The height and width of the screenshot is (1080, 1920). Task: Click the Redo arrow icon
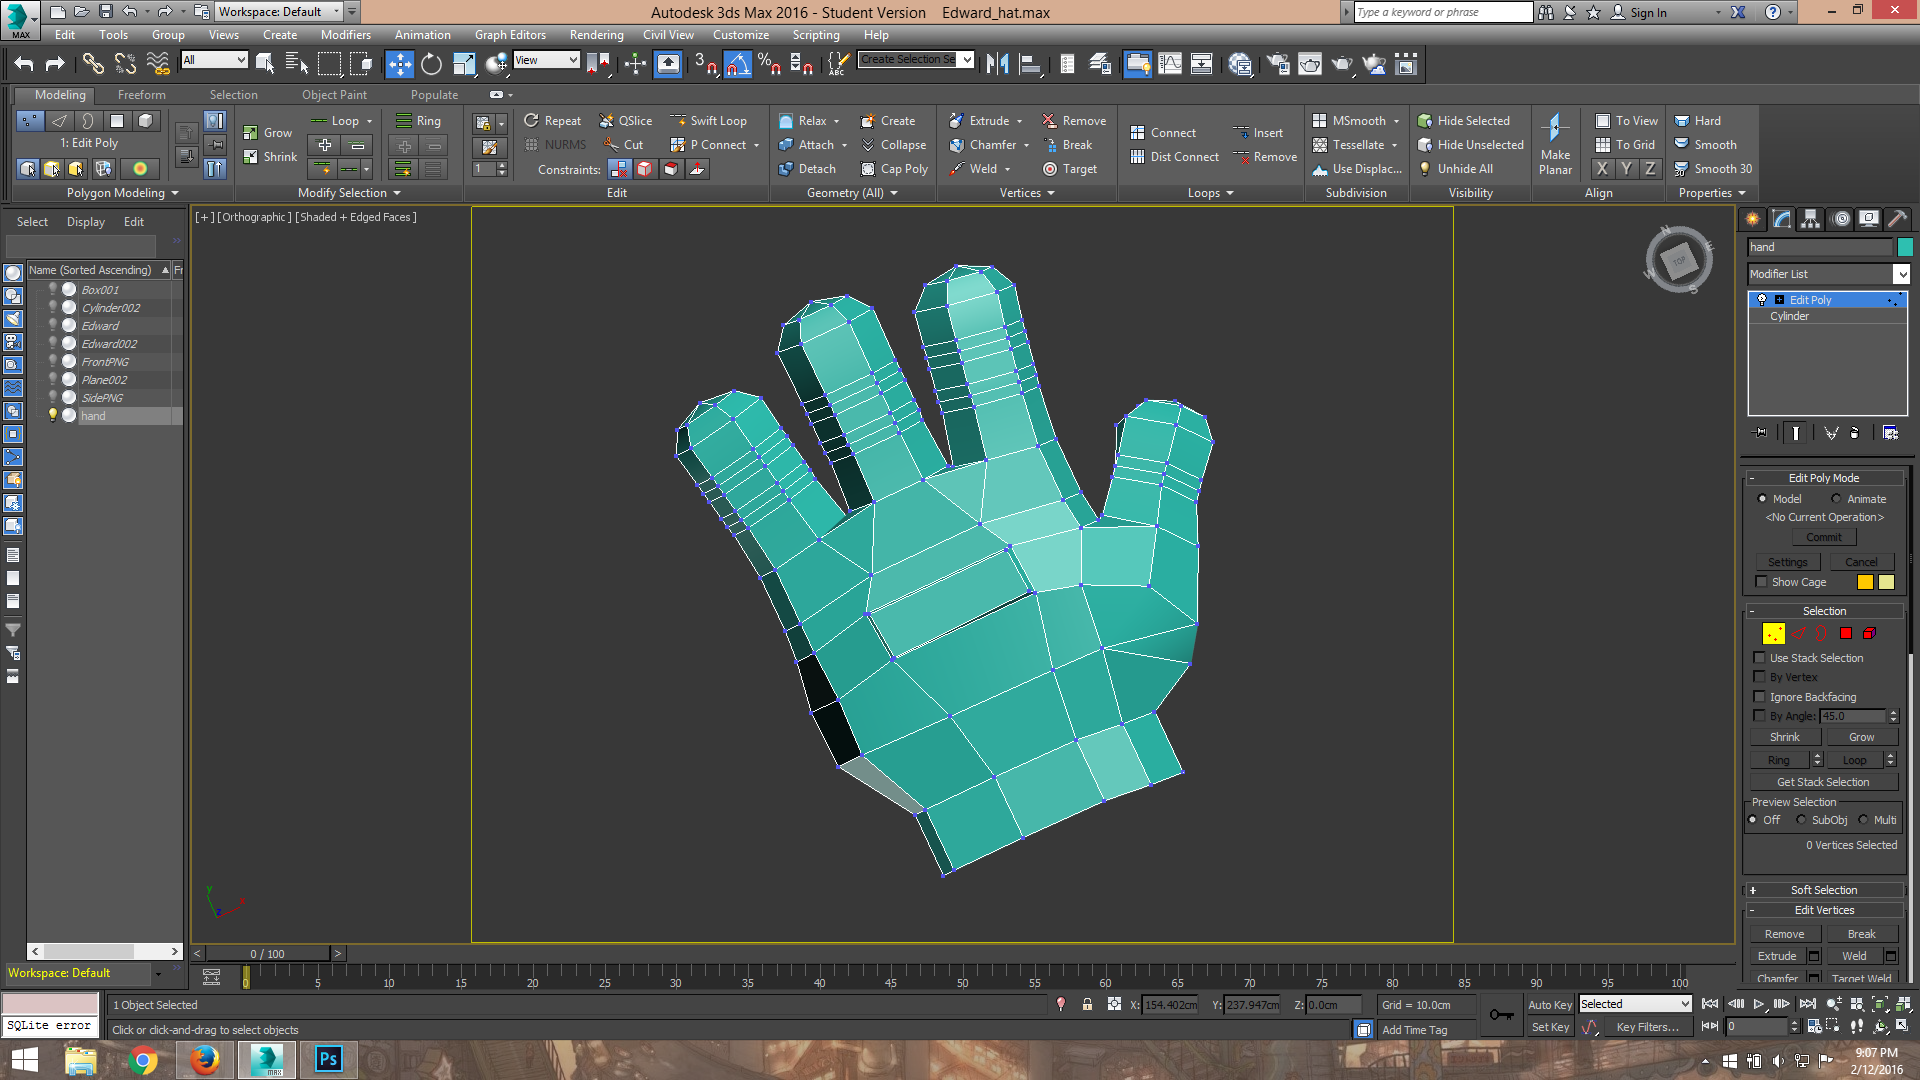[x=56, y=64]
